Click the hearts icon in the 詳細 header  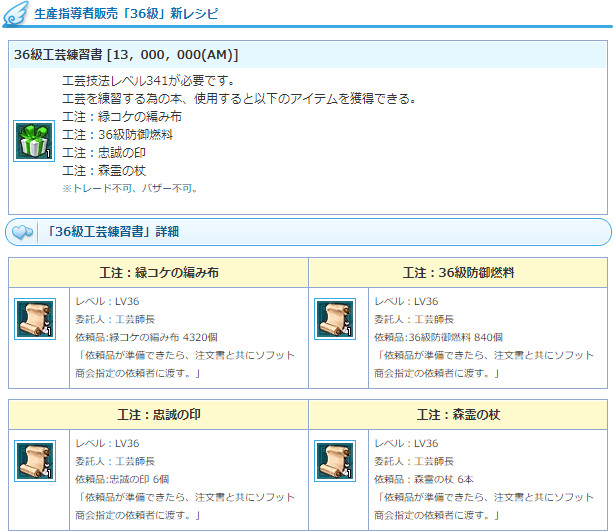tap(22, 232)
